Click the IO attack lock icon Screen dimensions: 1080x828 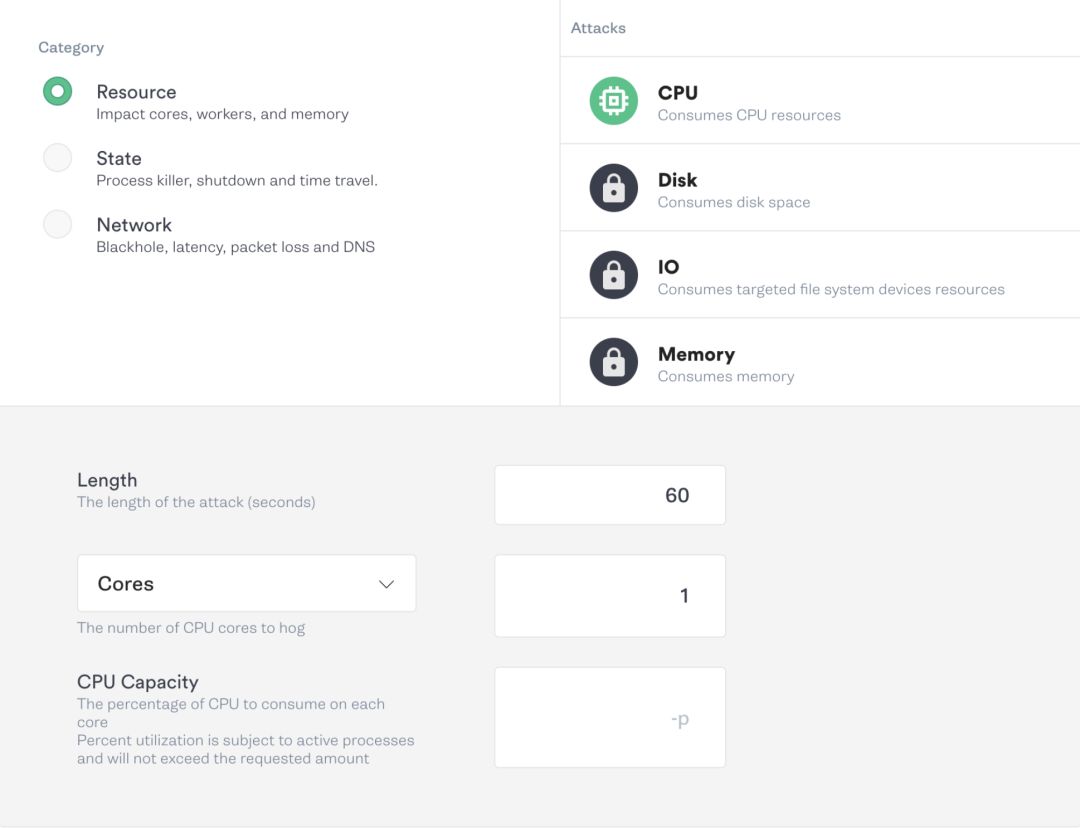(613, 275)
